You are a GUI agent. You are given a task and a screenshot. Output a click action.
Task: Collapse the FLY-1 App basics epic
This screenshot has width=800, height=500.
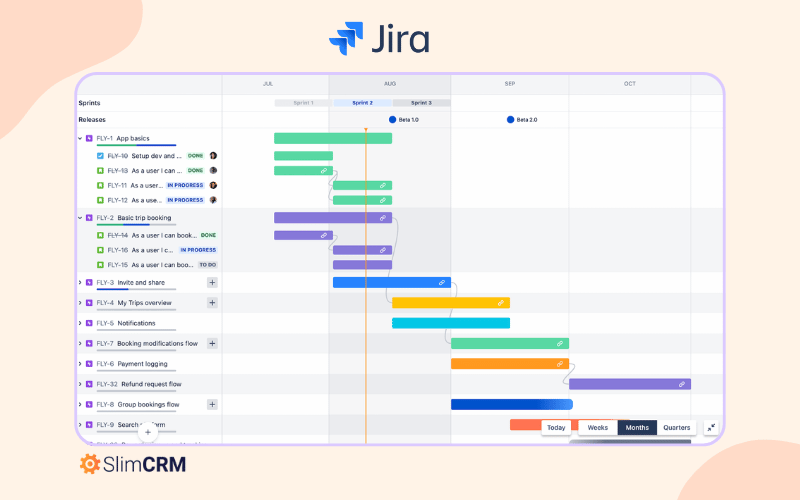pyautogui.click(x=80, y=138)
